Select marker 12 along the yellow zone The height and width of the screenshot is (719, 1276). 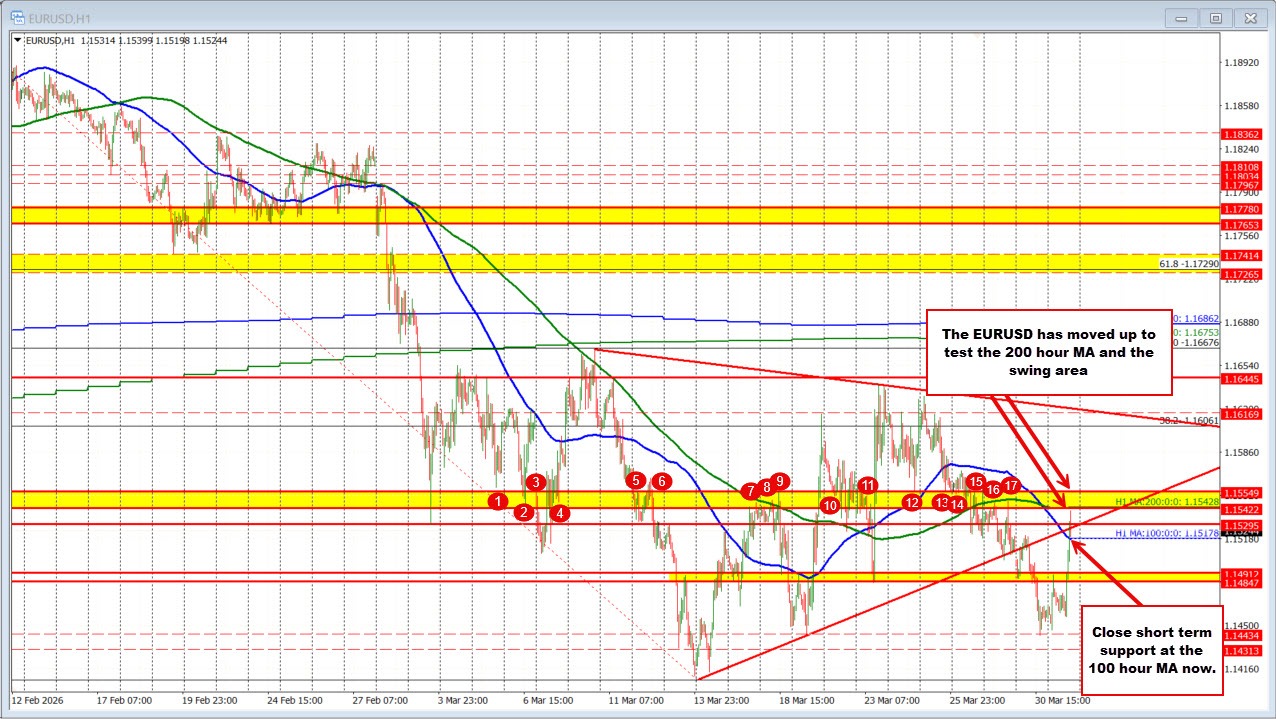coord(911,503)
